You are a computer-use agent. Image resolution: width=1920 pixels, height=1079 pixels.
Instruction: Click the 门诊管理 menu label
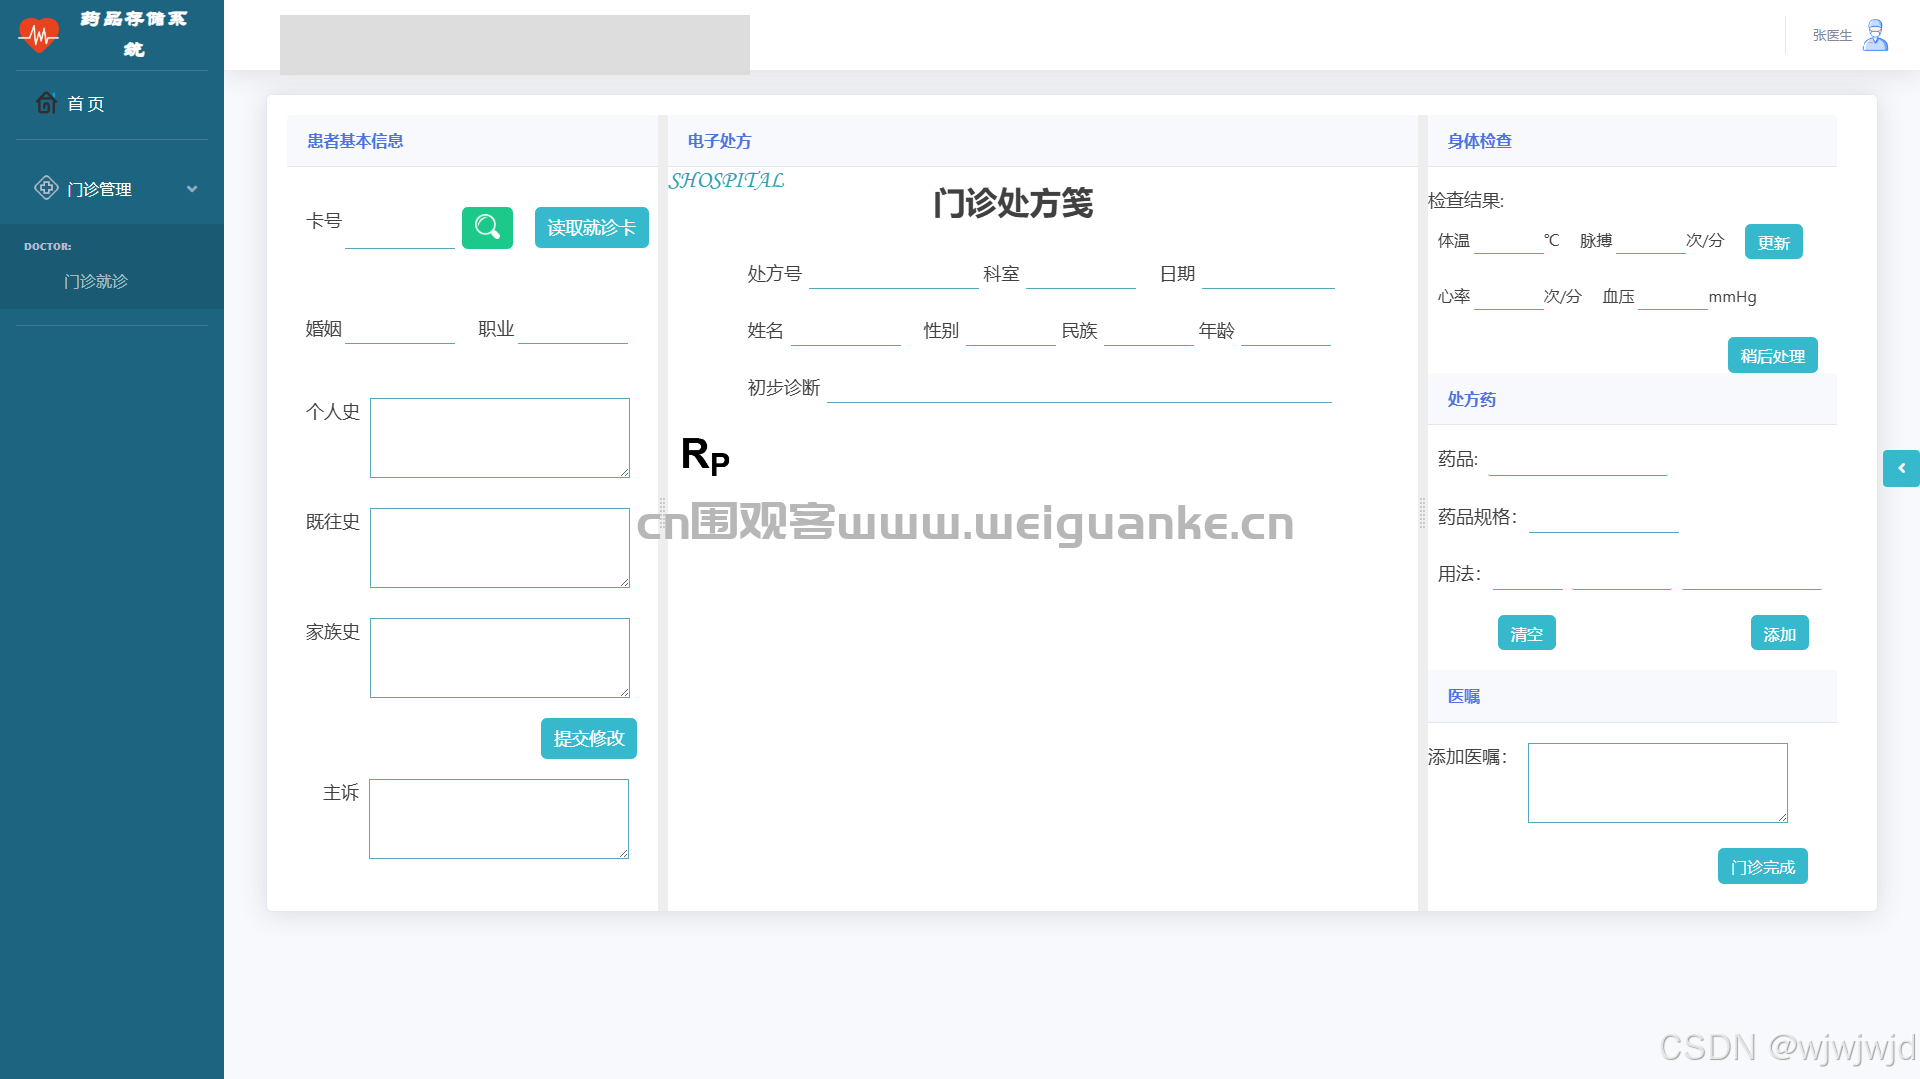click(99, 189)
